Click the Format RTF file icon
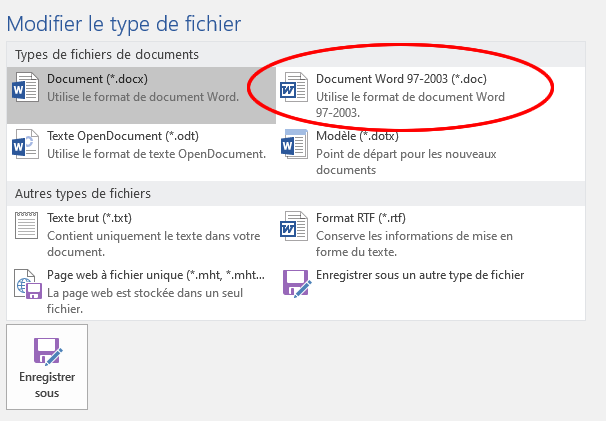The image size is (606, 421). point(294,226)
